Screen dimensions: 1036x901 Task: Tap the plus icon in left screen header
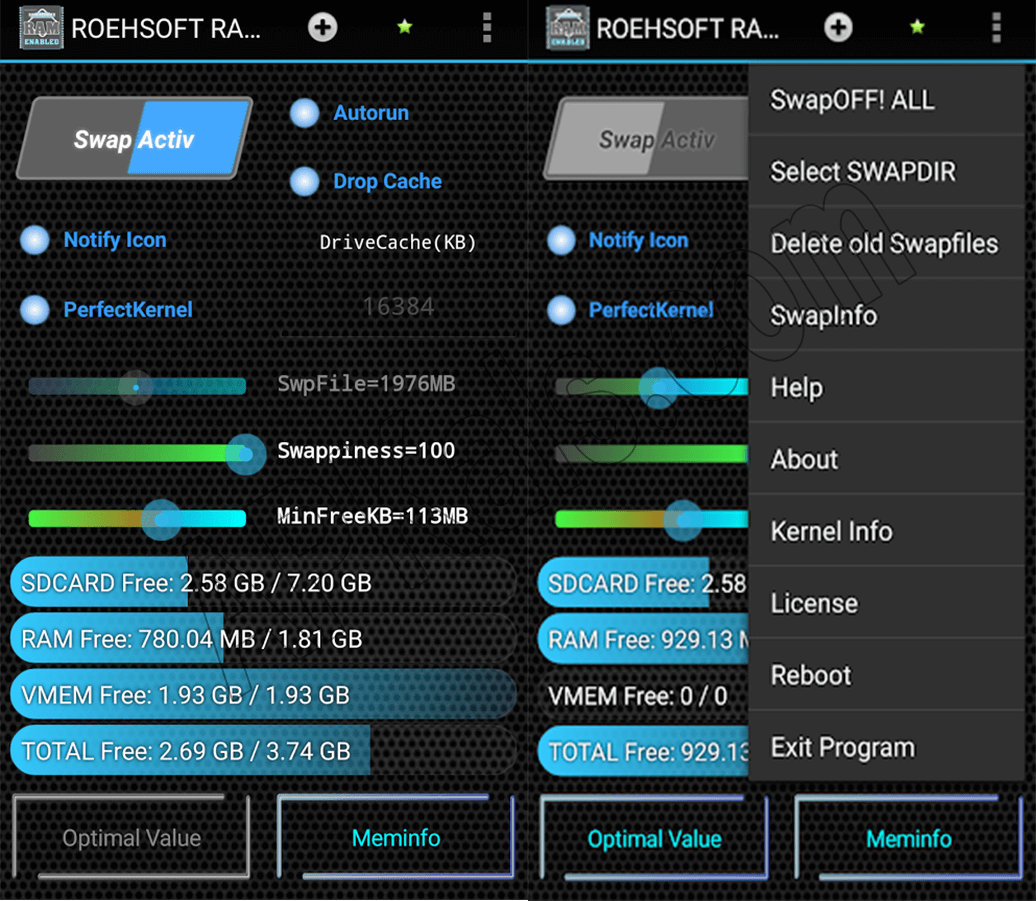click(322, 28)
